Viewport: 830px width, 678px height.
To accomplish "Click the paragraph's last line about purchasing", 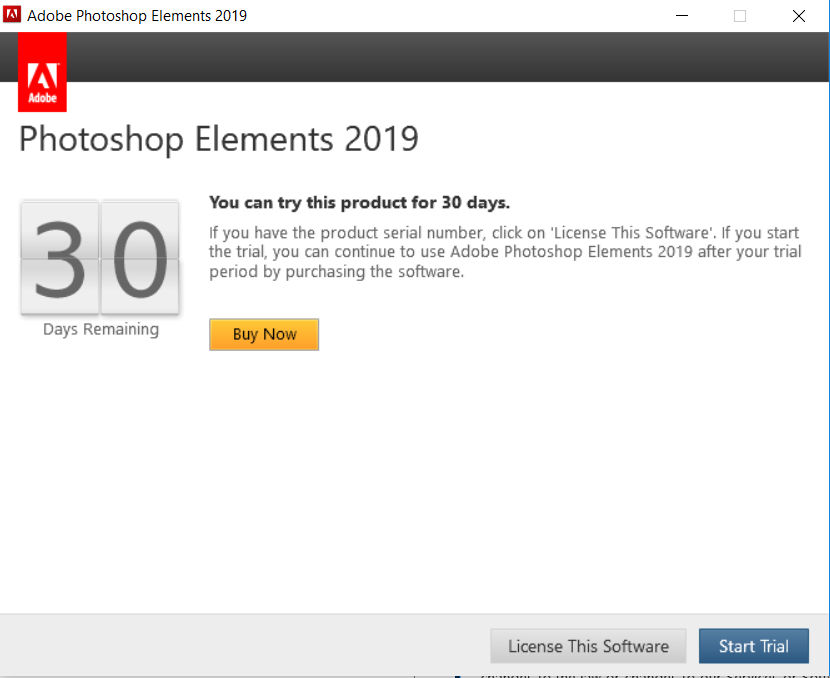I will click(336, 271).
